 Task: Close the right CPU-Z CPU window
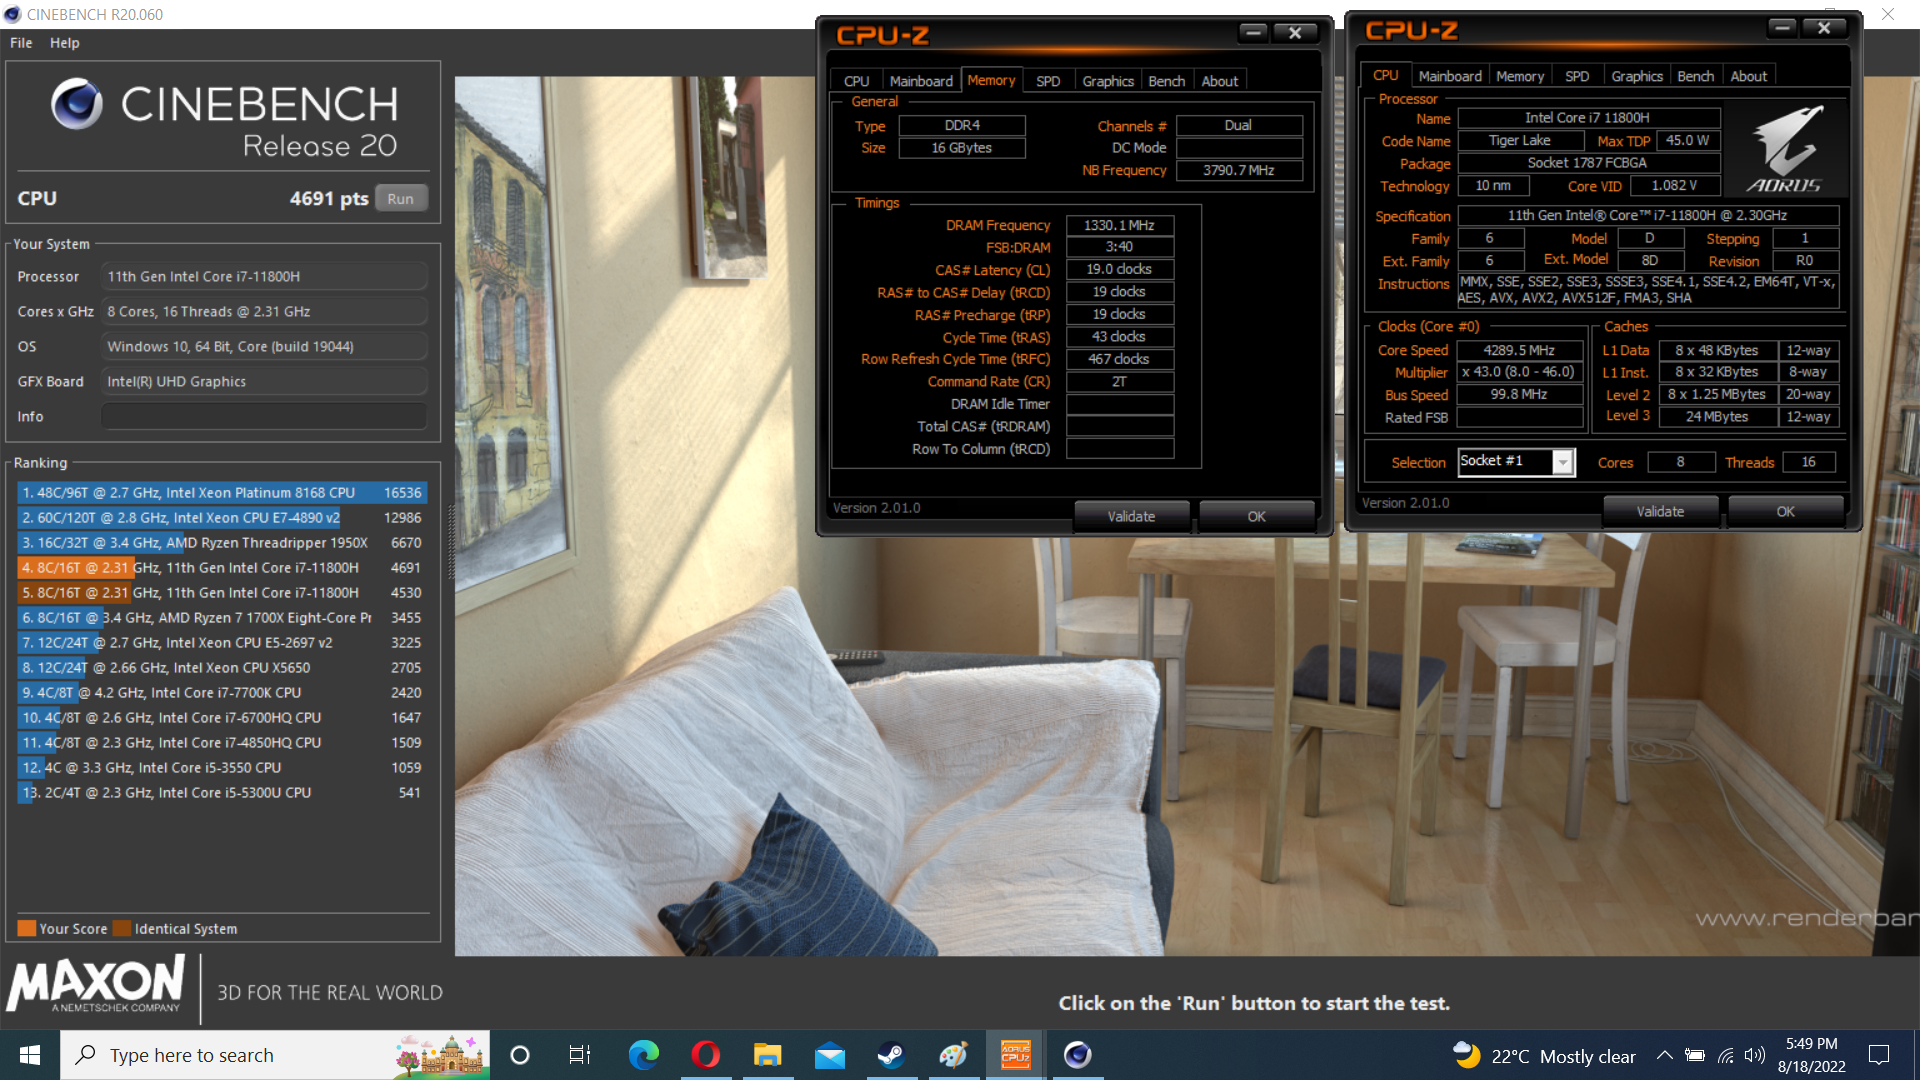(1824, 28)
